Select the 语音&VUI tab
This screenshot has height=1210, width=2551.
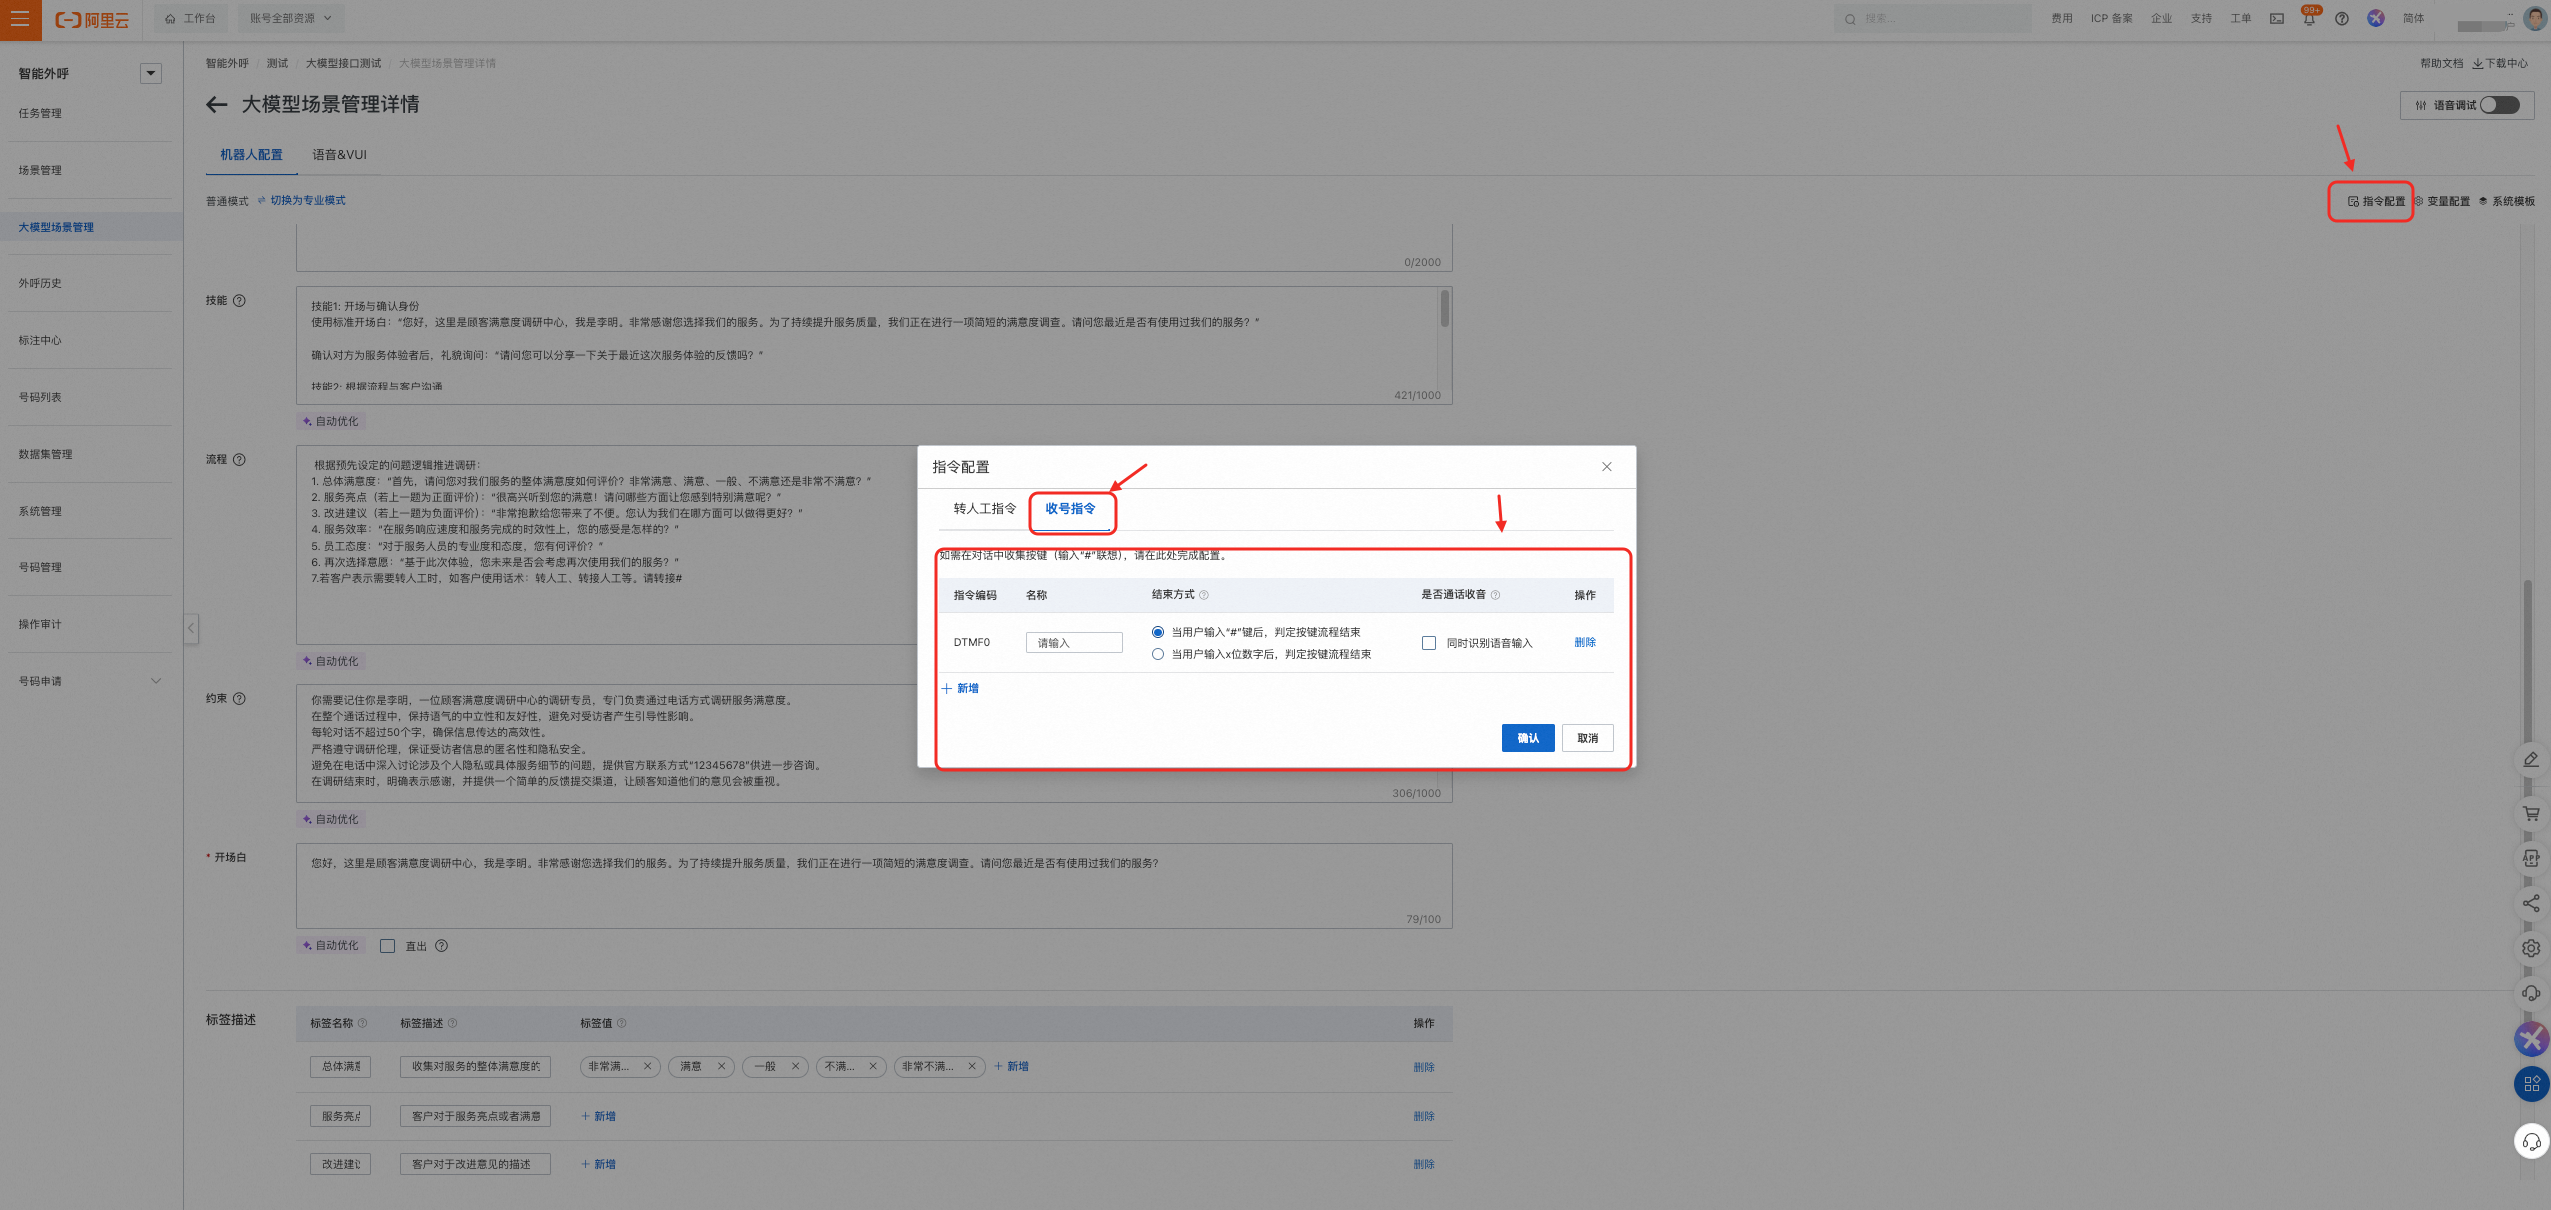[339, 155]
